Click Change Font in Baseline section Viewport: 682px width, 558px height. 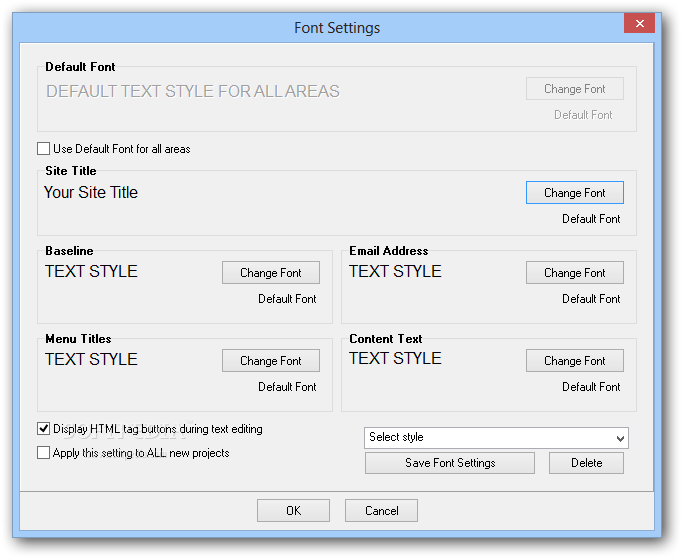pos(271,273)
